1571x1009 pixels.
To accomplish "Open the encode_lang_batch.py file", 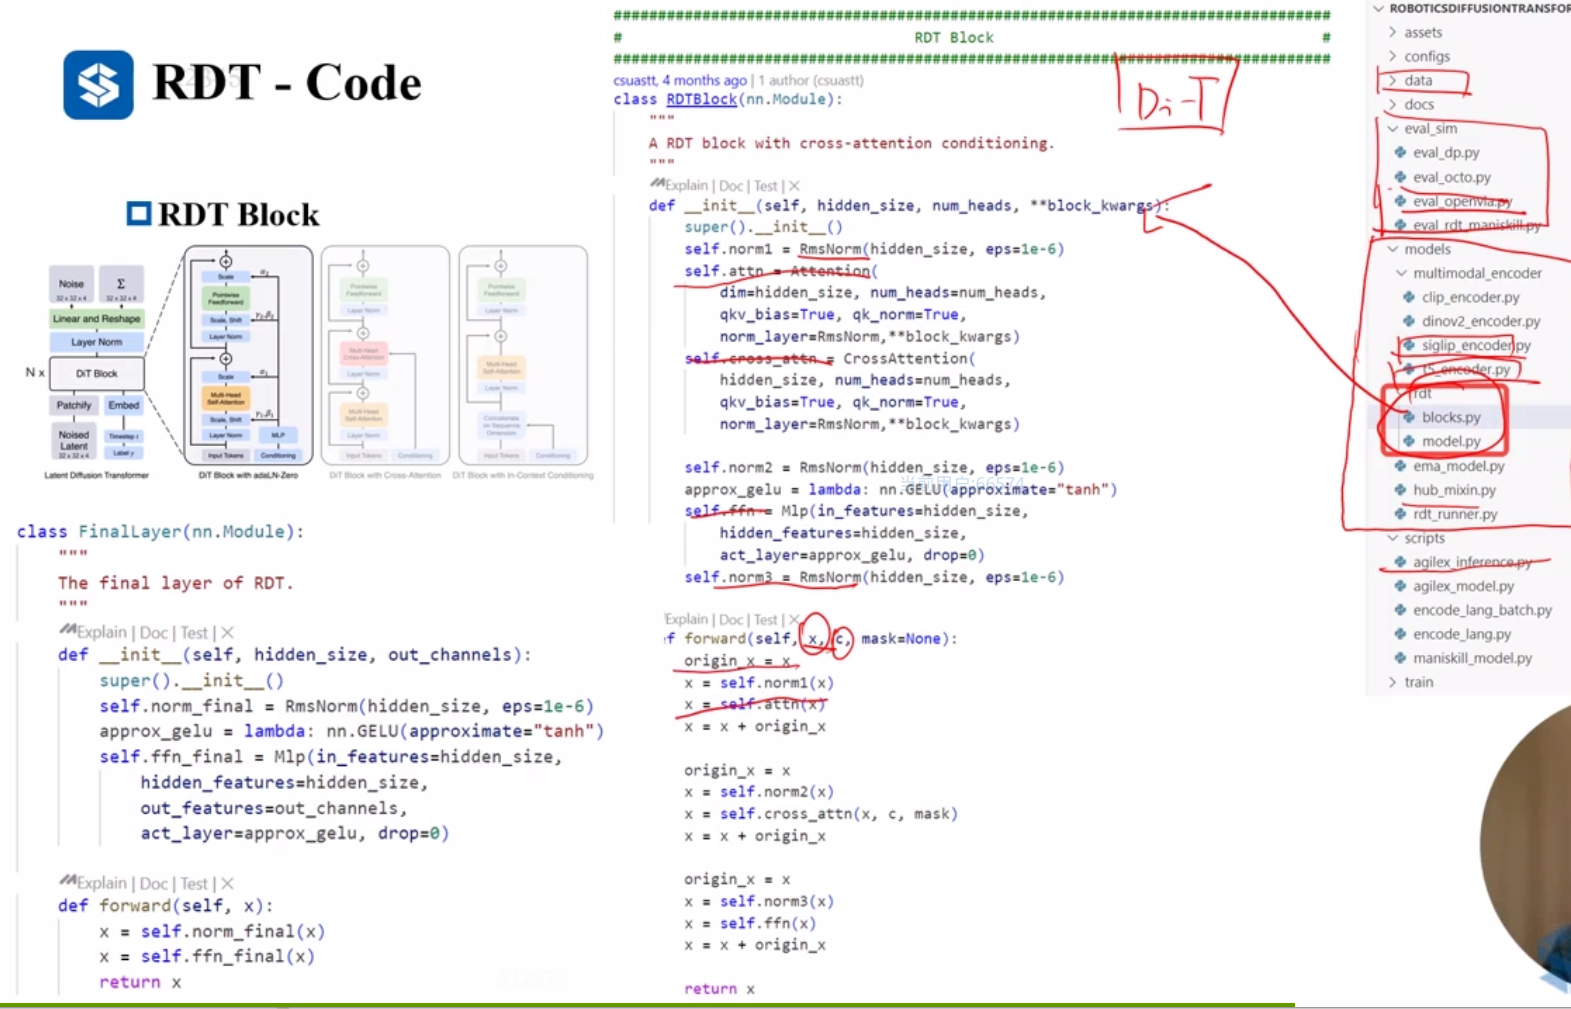I will [1482, 610].
